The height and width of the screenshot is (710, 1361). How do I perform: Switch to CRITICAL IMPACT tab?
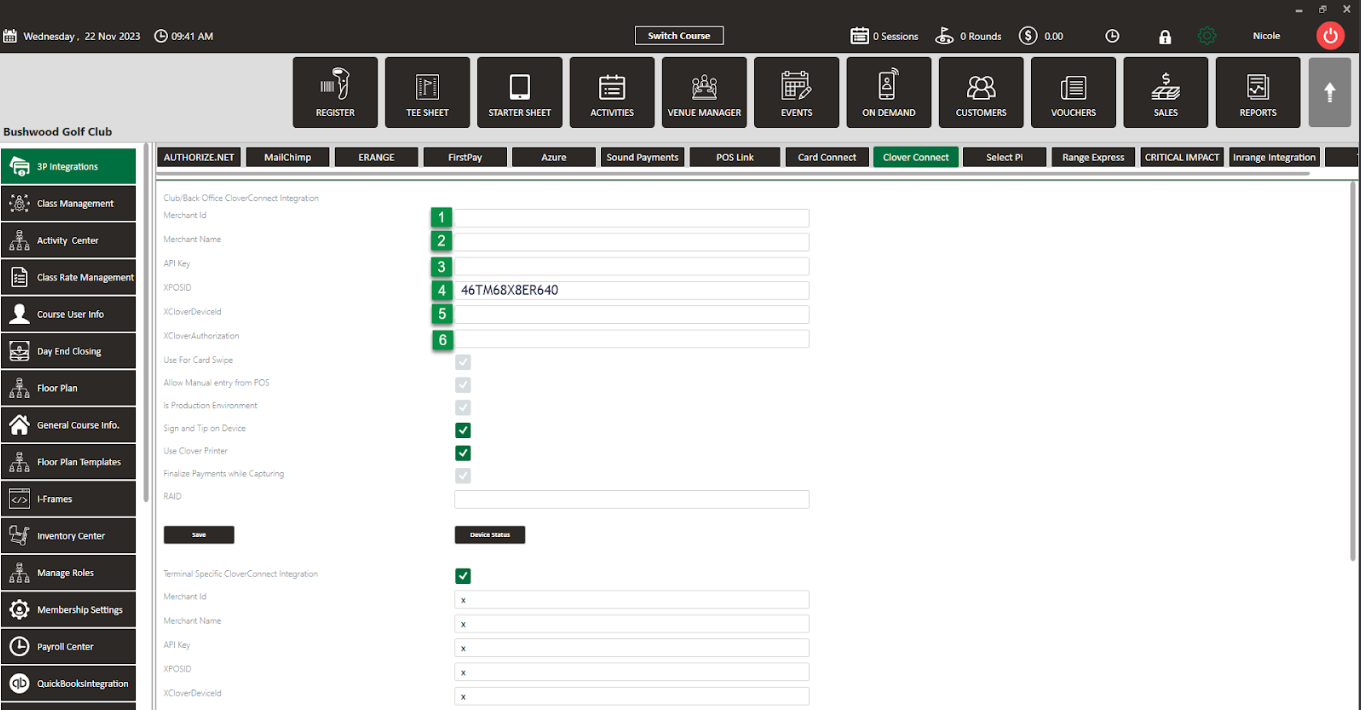tap(1182, 157)
